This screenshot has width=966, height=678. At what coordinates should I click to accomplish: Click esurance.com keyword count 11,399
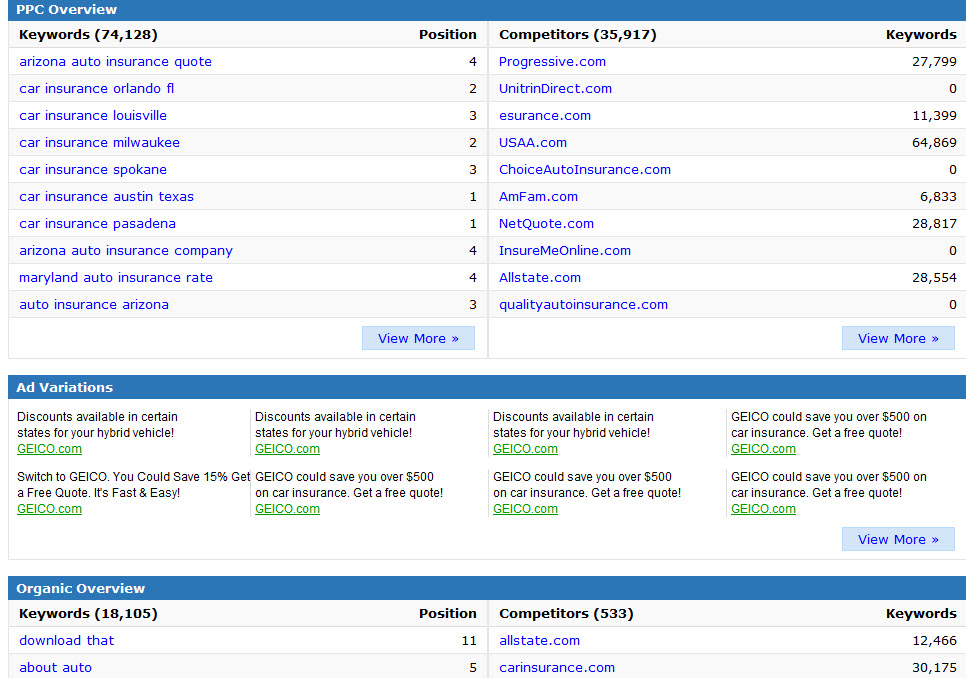pos(934,116)
